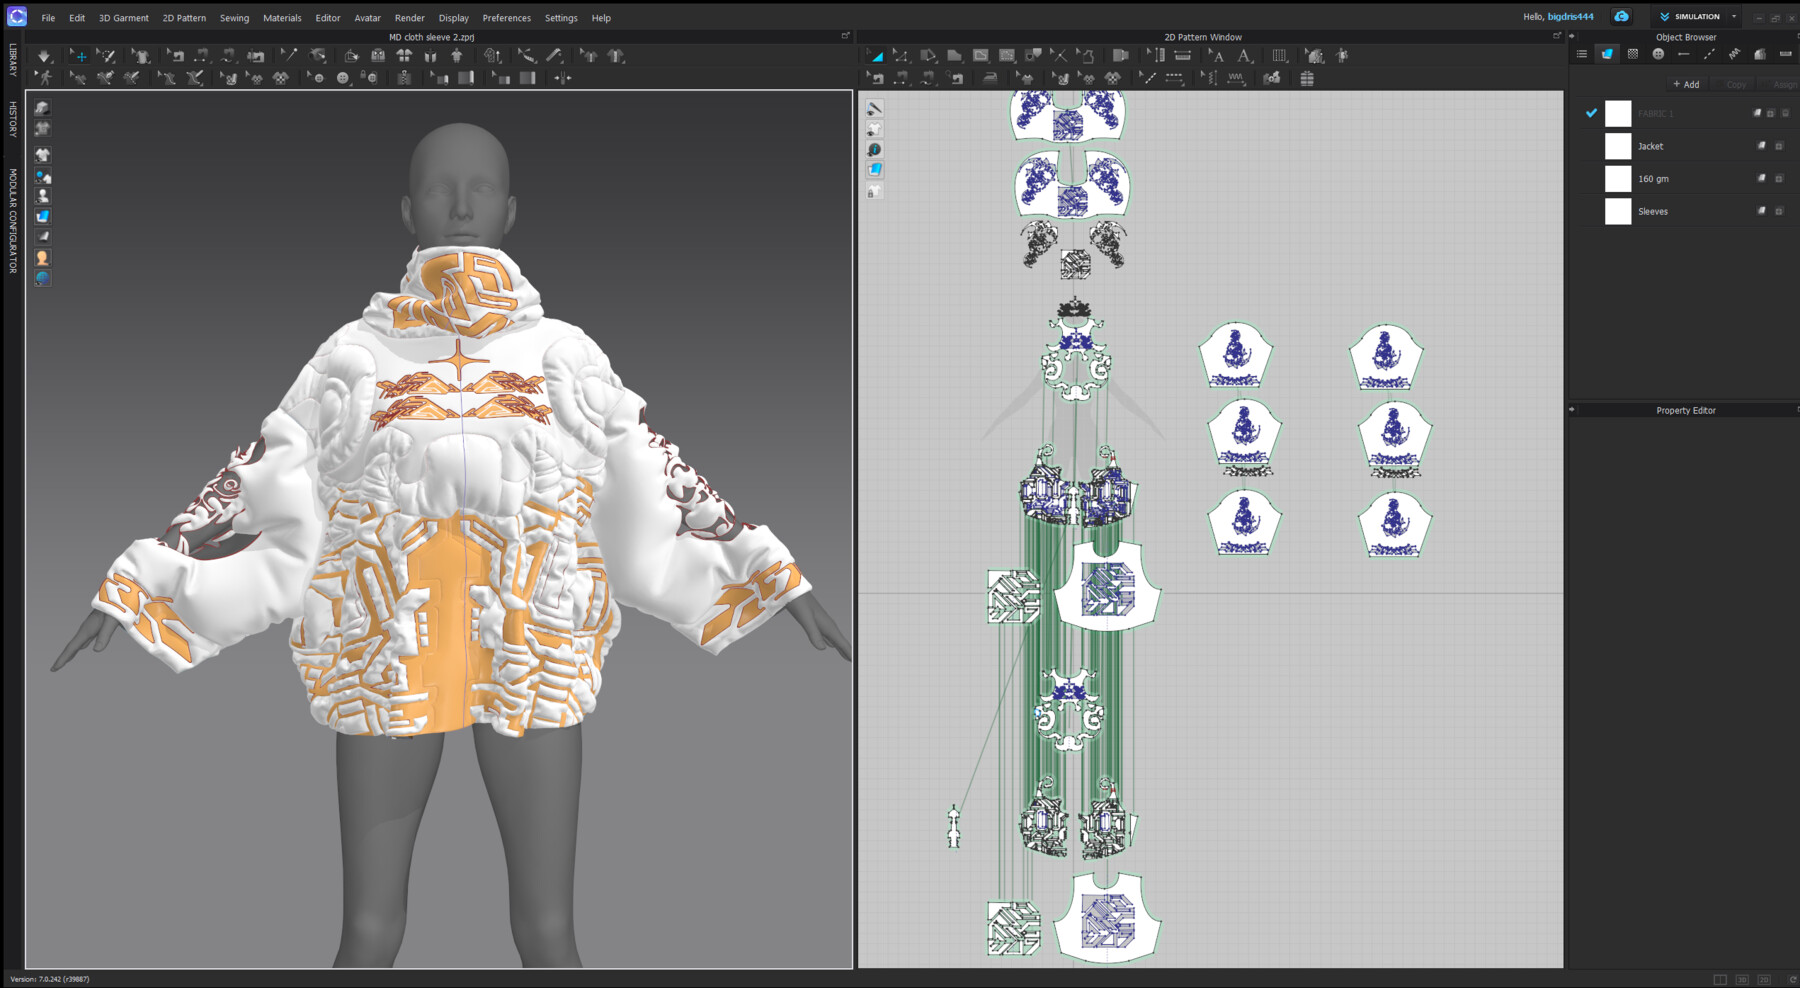Activate the Select/Move tool in 3D toolbar
Image resolution: width=1800 pixels, height=988 pixels.
tap(79, 55)
